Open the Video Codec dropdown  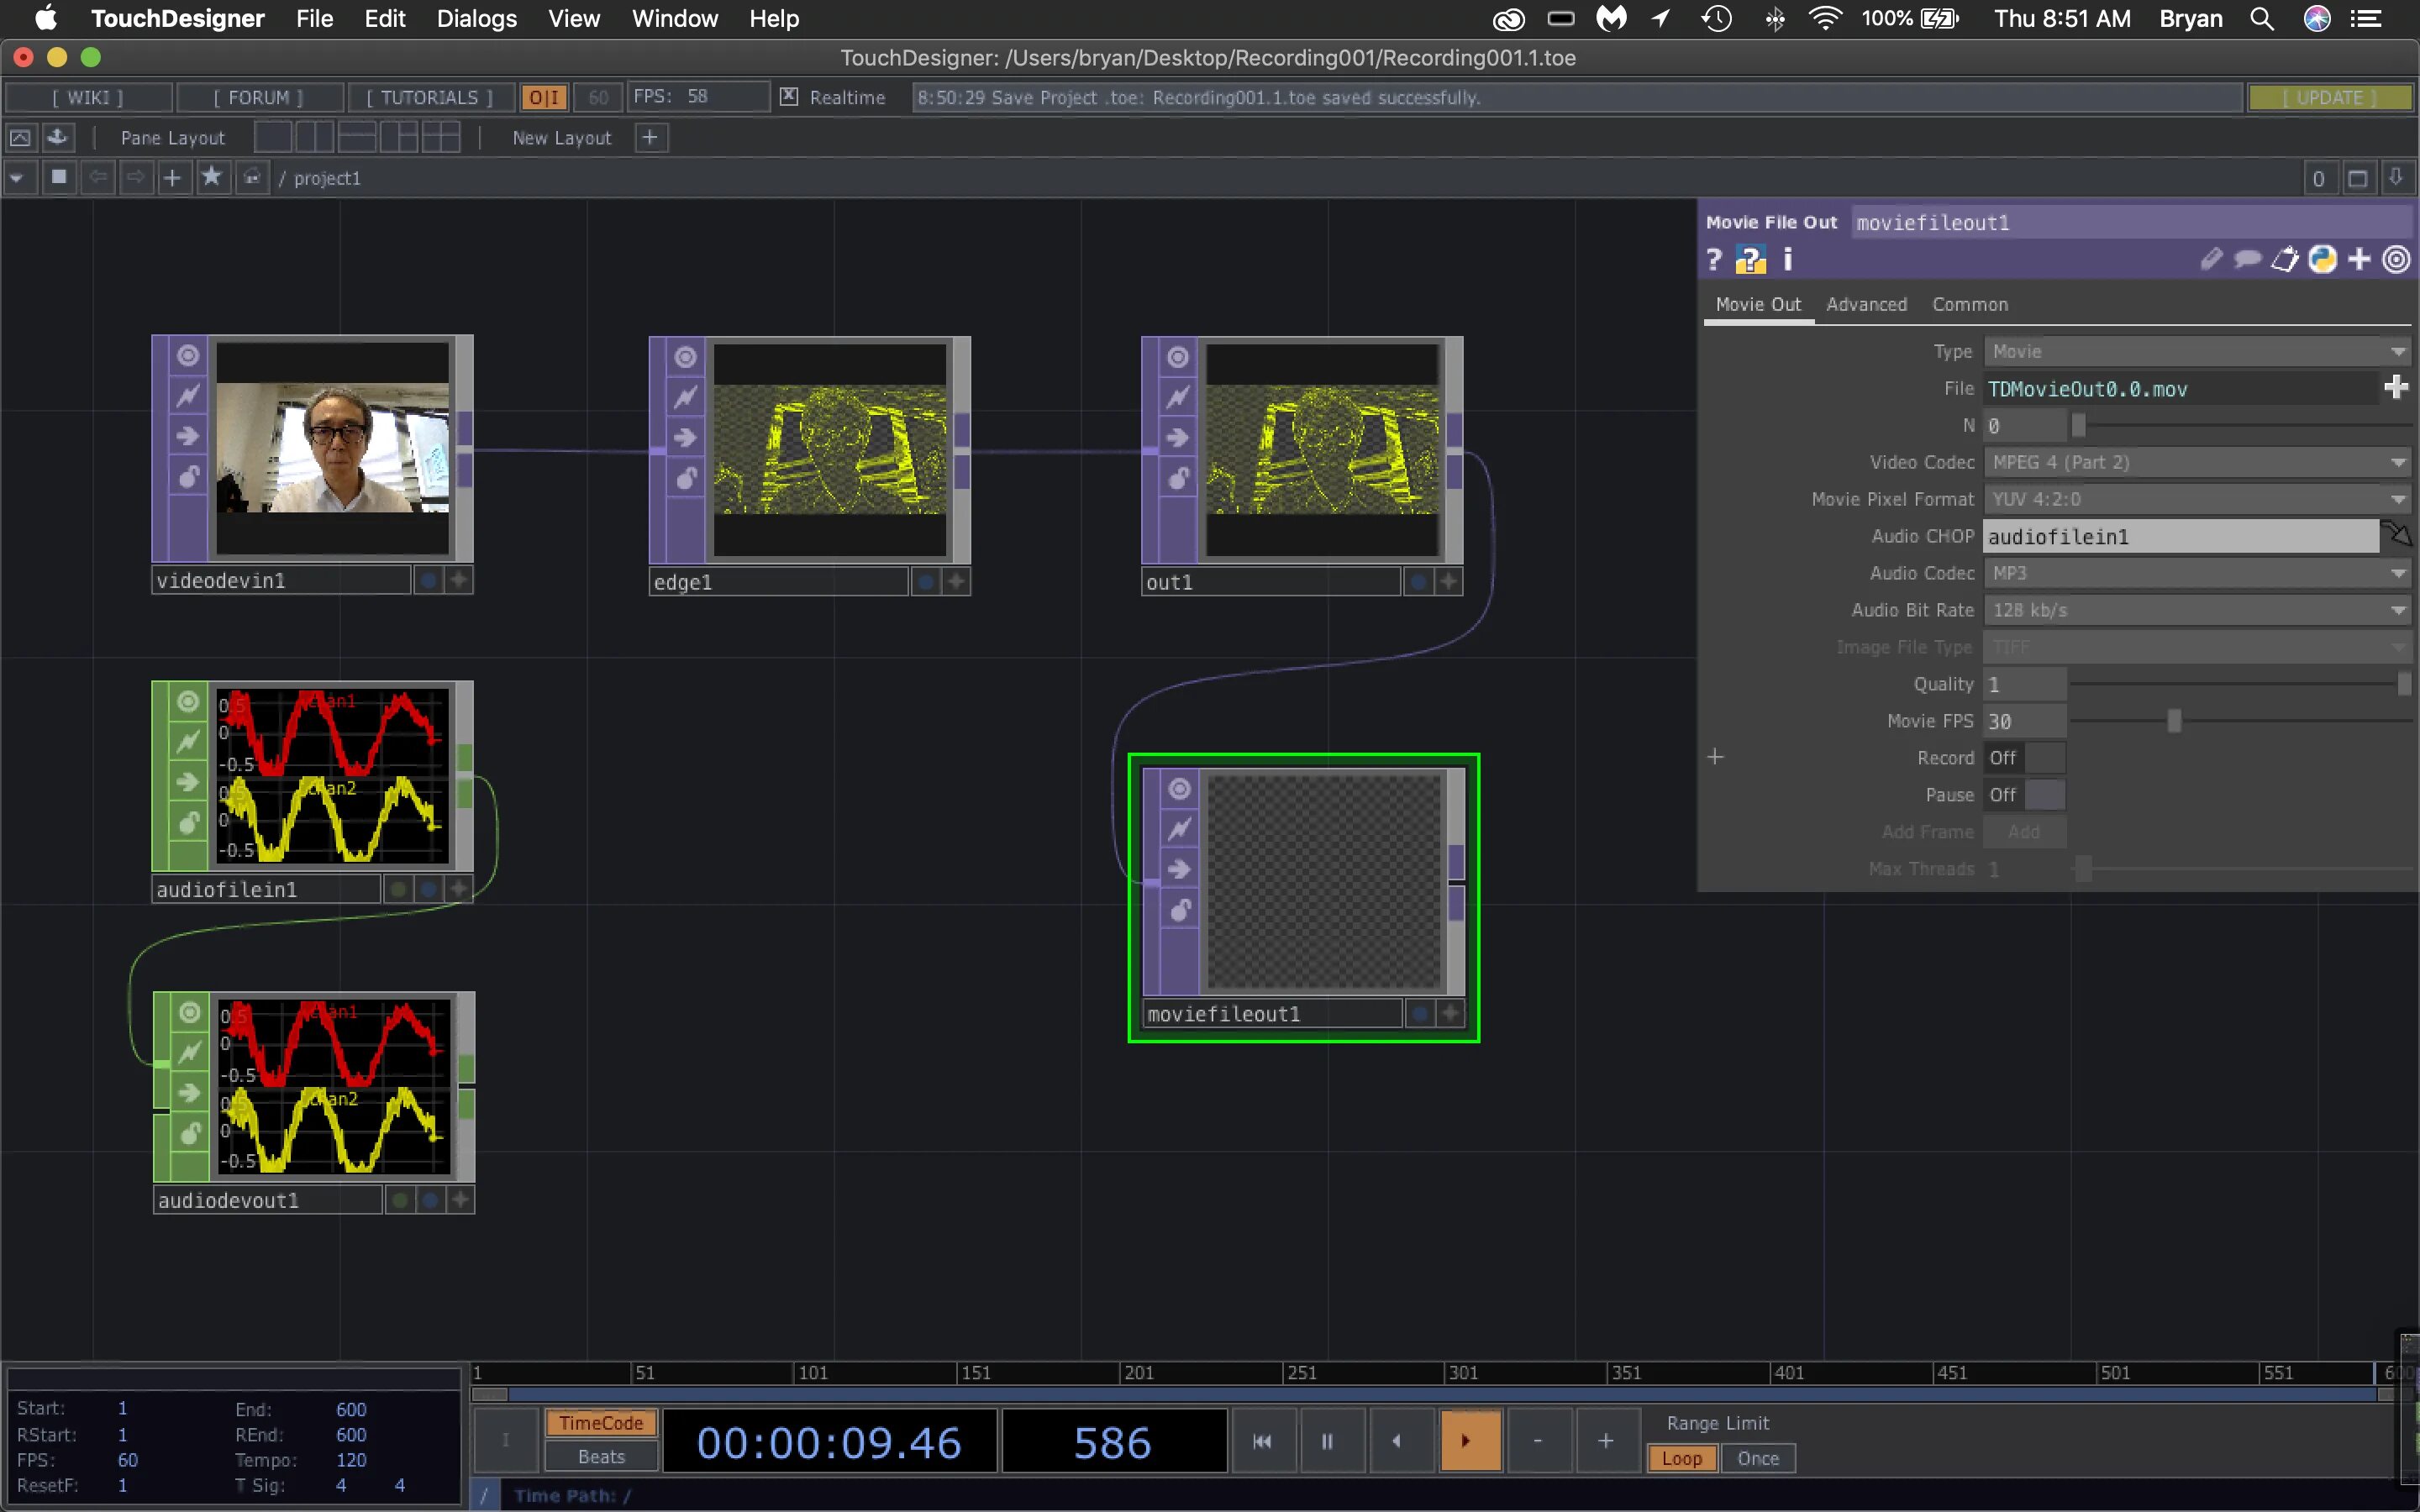(x=2196, y=462)
